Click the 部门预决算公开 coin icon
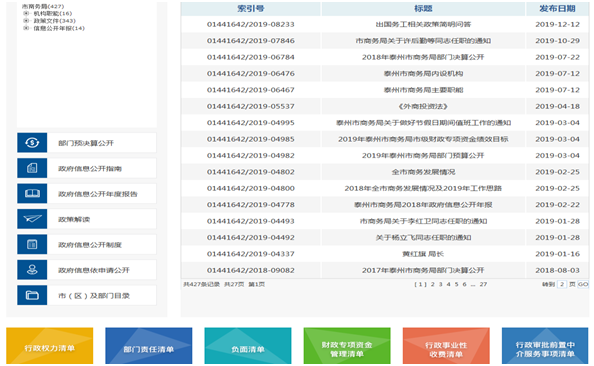 (x=32, y=142)
